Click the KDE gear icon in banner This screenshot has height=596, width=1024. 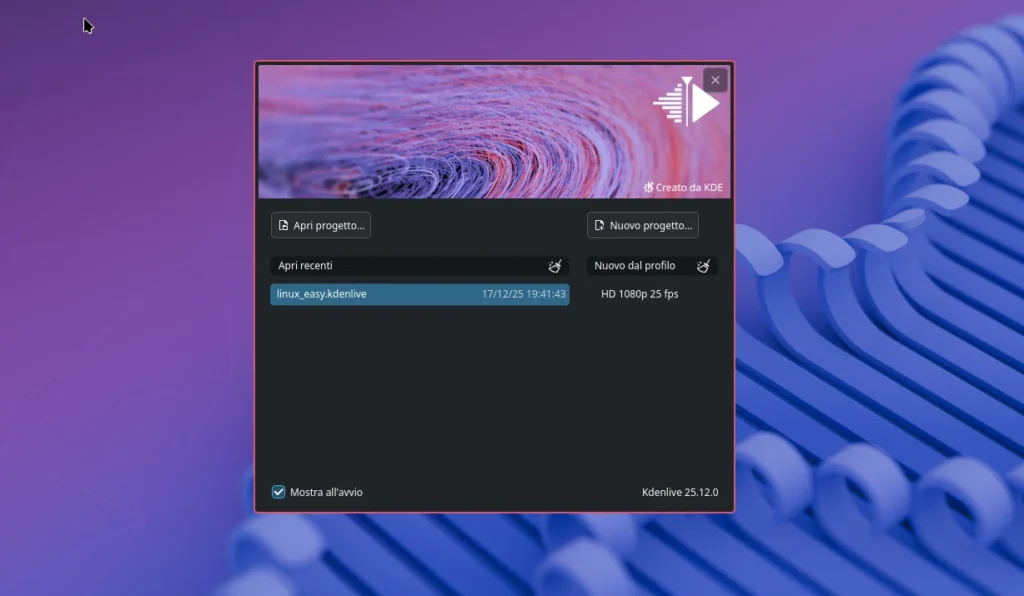pos(649,187)
